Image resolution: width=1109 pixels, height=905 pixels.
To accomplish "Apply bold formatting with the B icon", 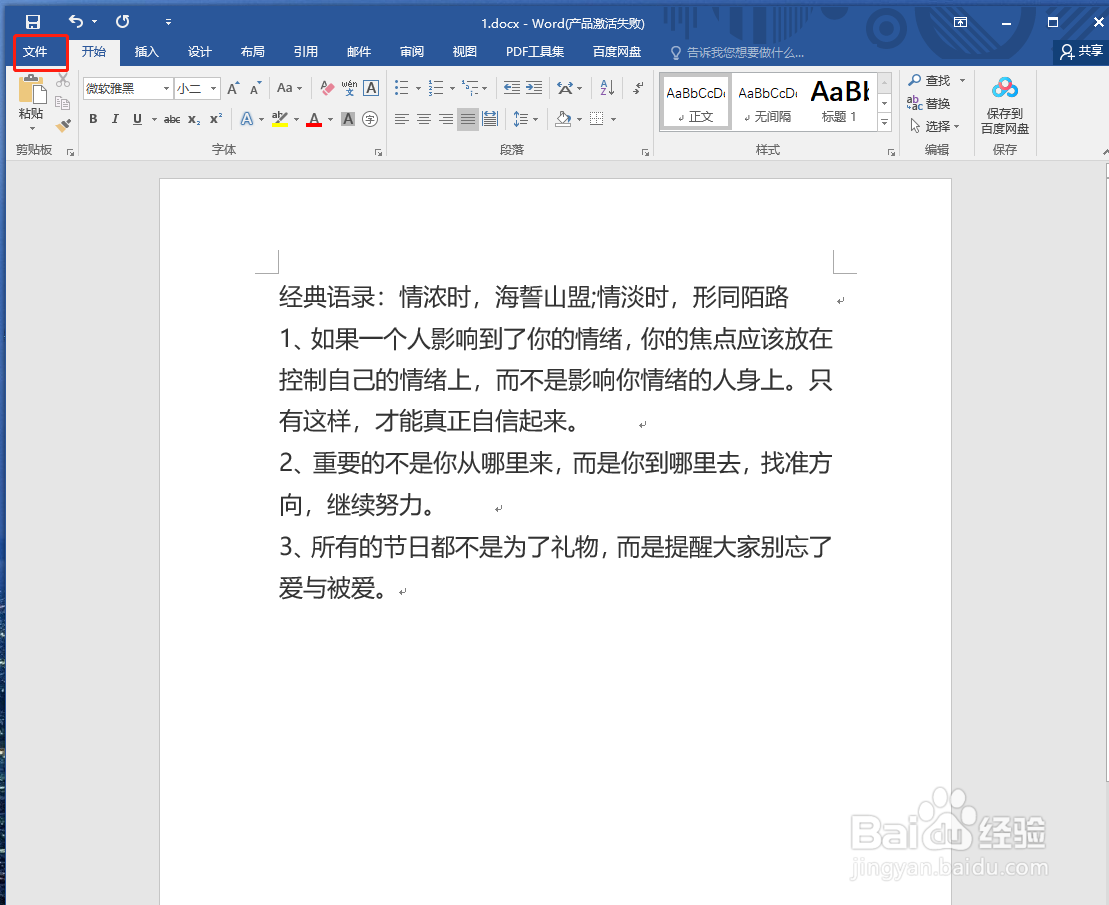I will tap(93, 119).
